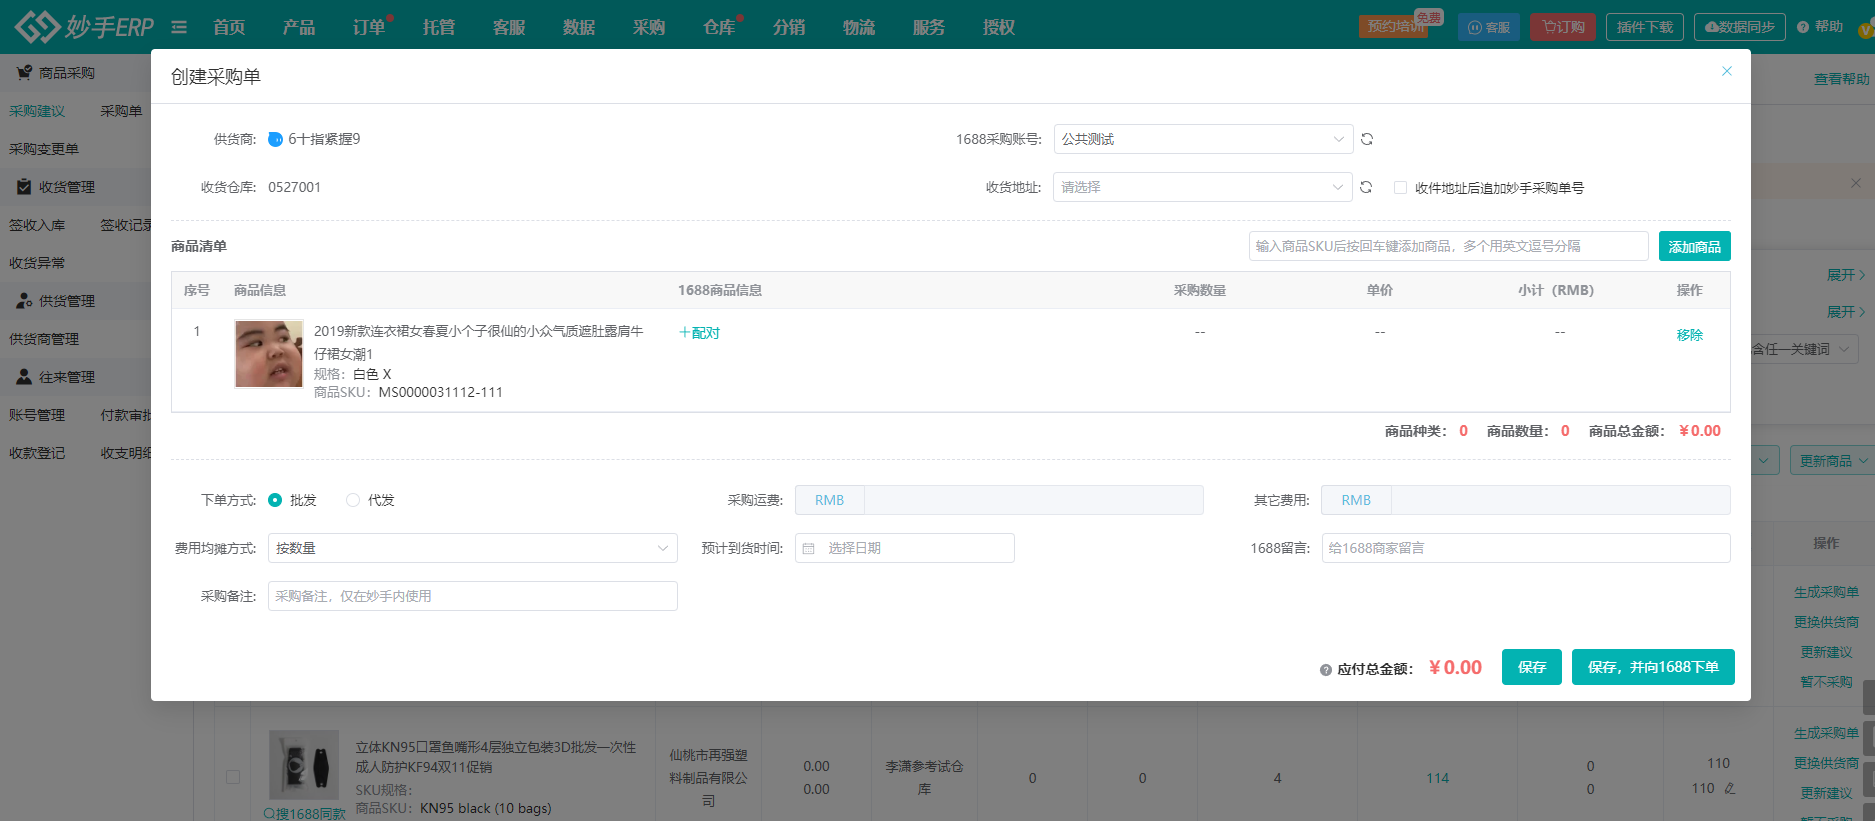Screen dimensions: 1875x821
Task: Click the 供货管理 person icon in sidebar
Action: 24,300
